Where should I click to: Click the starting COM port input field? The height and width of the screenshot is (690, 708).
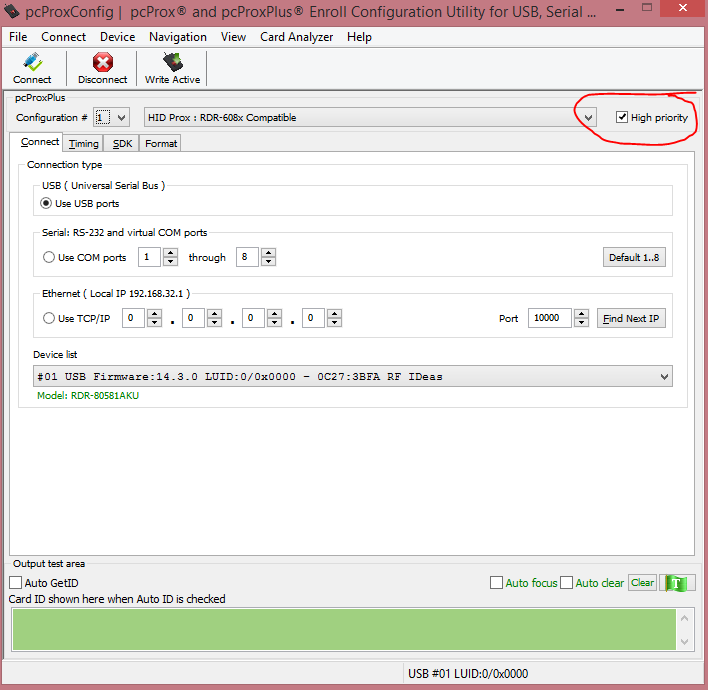tap(149, 257)
